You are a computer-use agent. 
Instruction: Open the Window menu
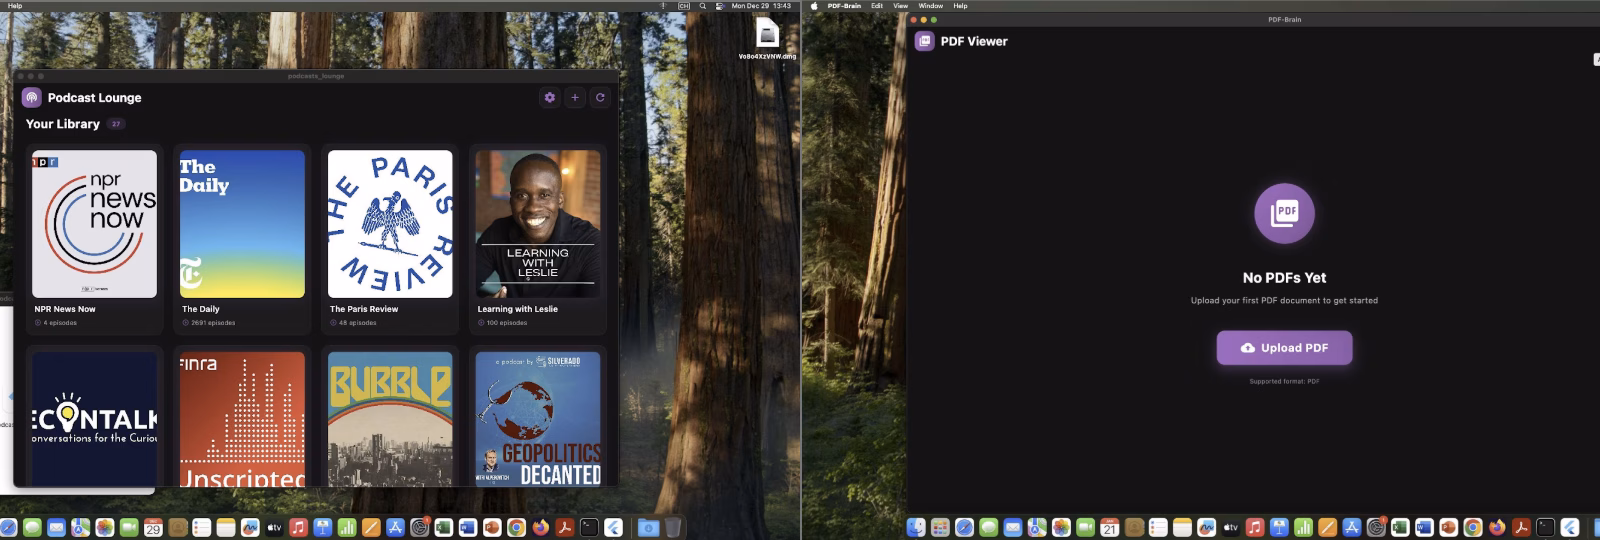(931, 6)
